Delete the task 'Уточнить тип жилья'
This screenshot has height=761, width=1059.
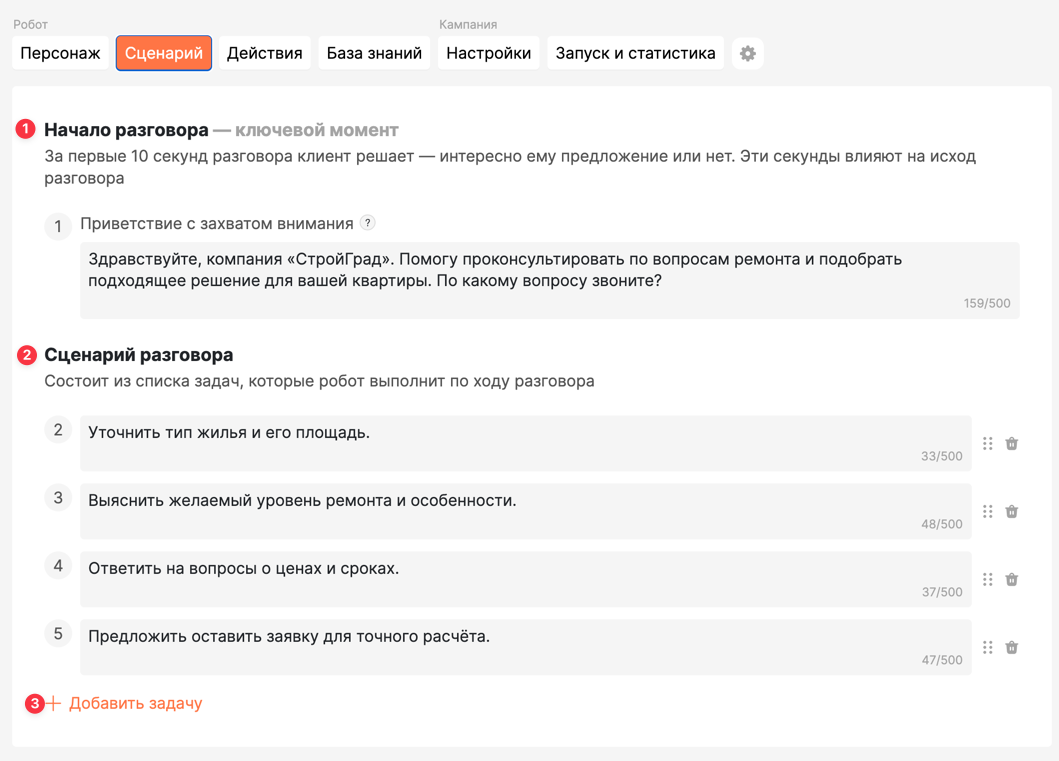pyautogui.click(x=1012, y=444)
